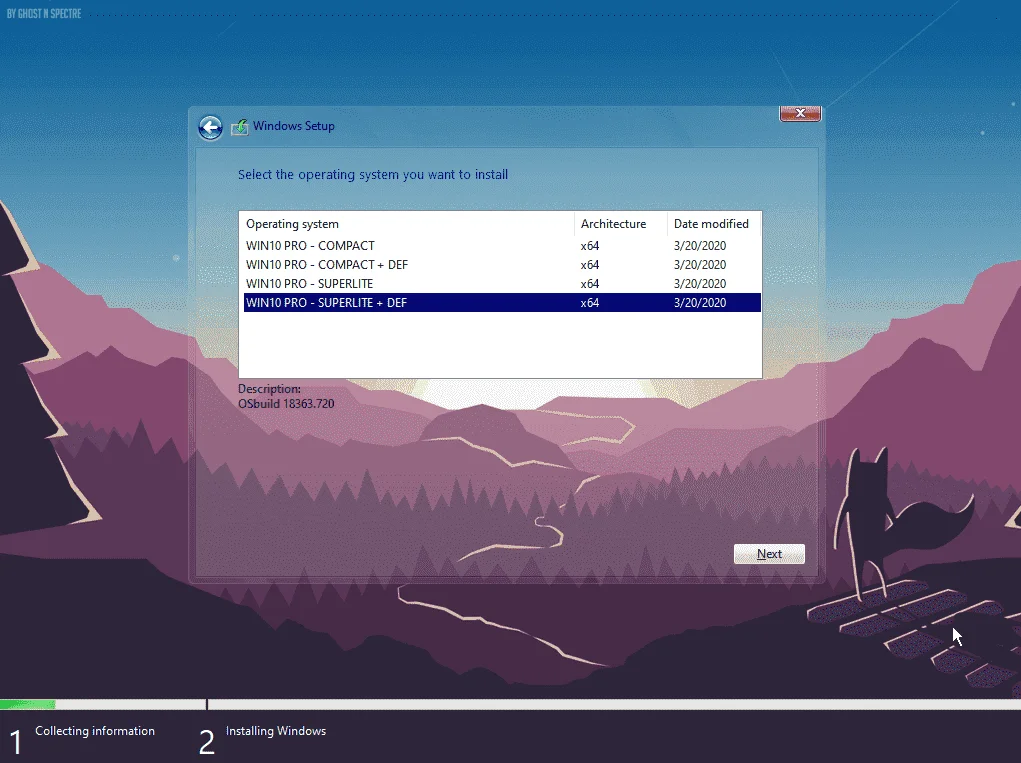The height and width of the screenshot is (763, 1021).
Task: Click x64 in the COMPACT + DEF row
Action: (590, 265)
